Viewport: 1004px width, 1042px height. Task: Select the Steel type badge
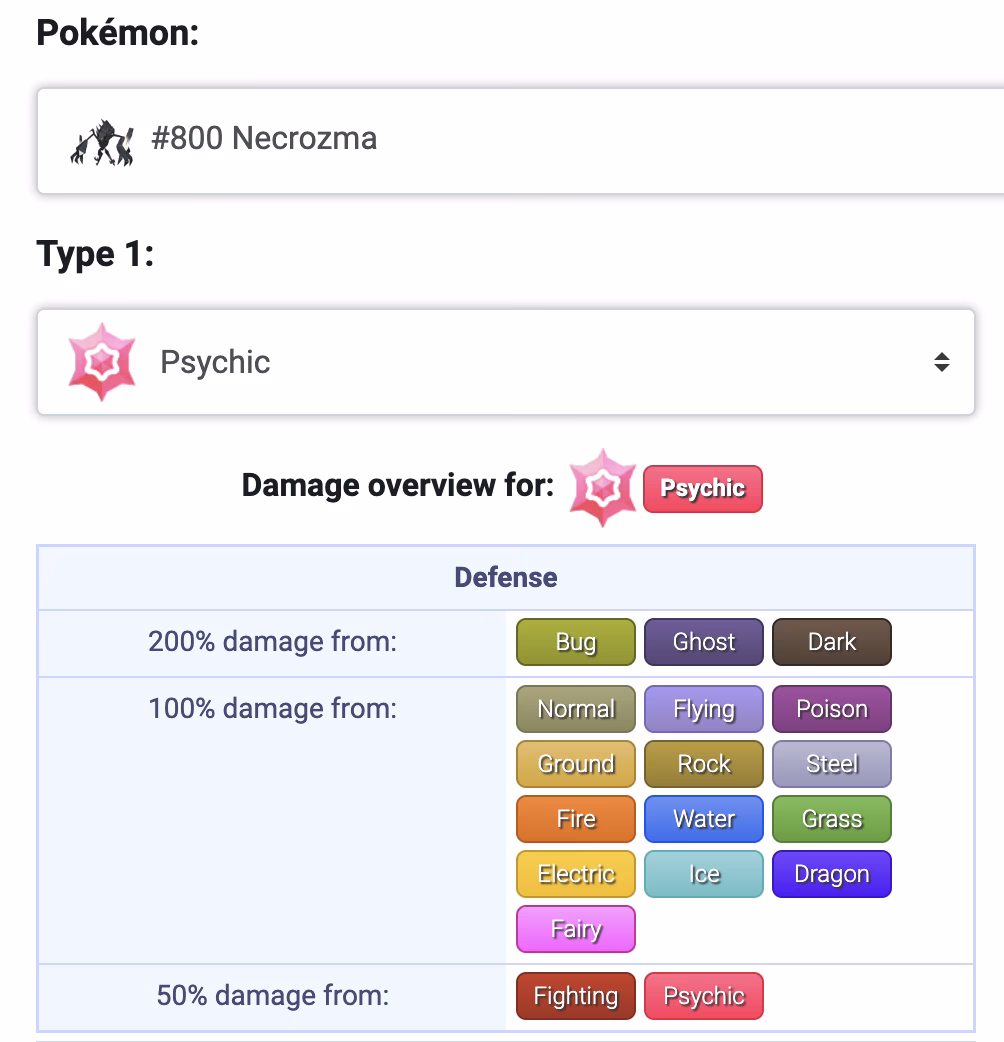click(832, 764)
